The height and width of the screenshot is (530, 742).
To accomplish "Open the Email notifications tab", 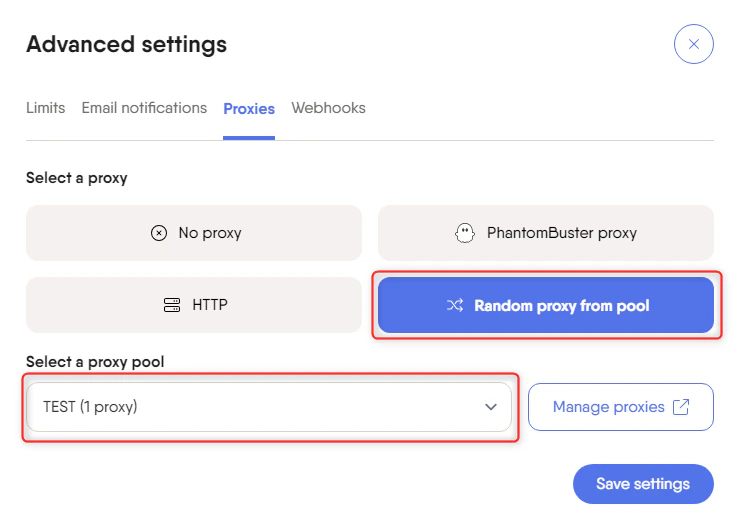I will tap(144, 108).
